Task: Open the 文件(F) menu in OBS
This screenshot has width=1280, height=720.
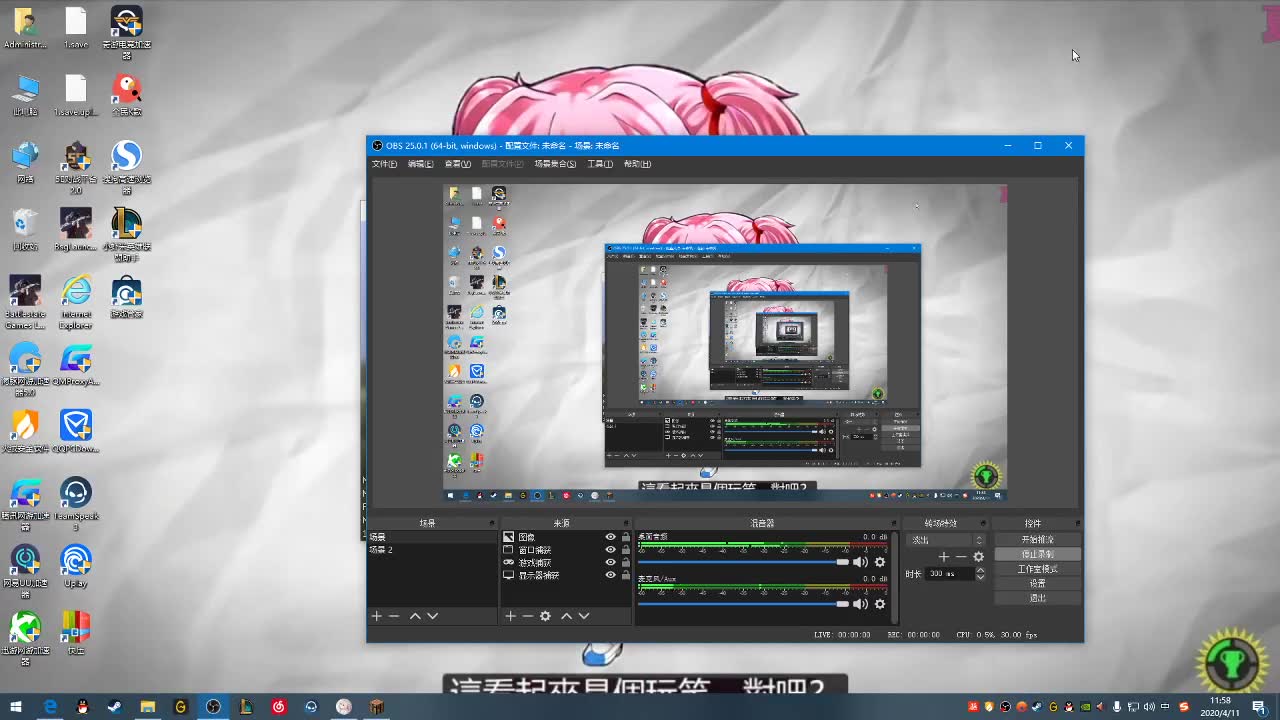Action: coord(385,164)
